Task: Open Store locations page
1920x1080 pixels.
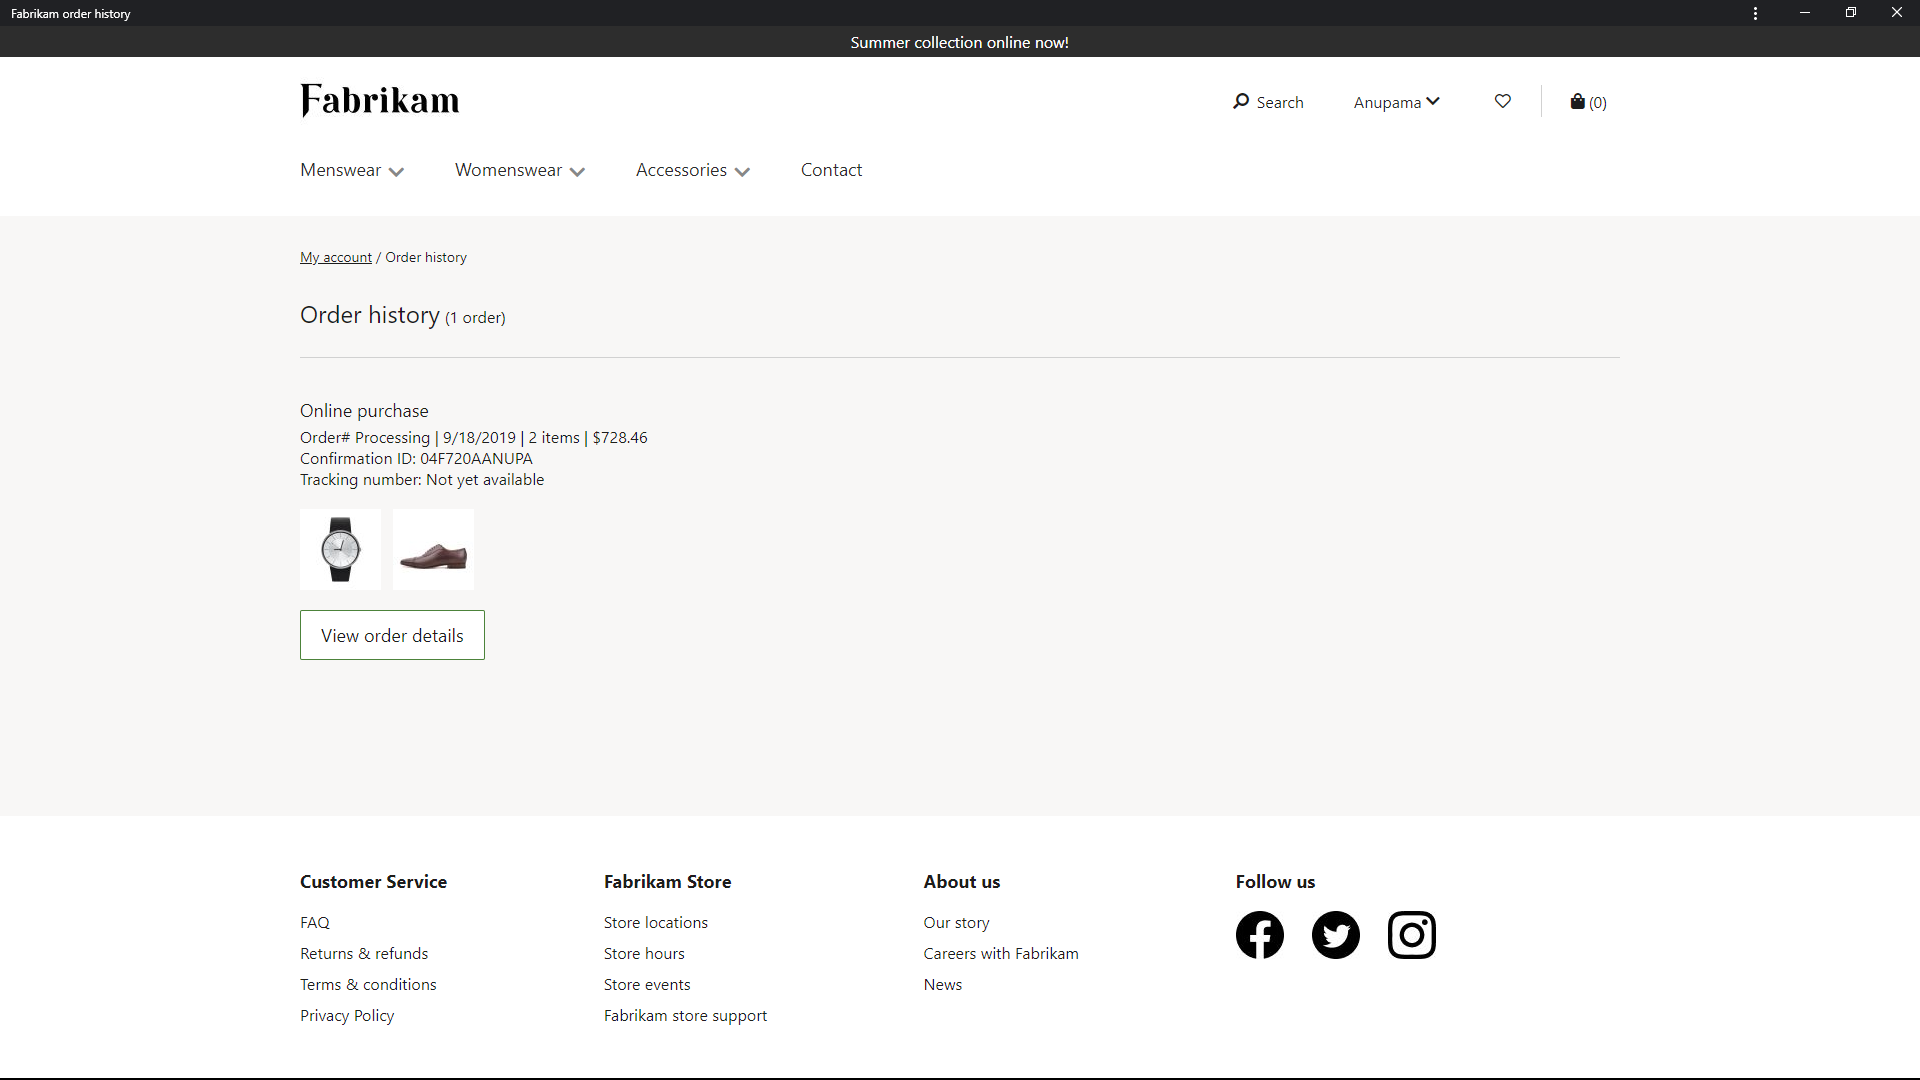Action: [x=655, y=922]
